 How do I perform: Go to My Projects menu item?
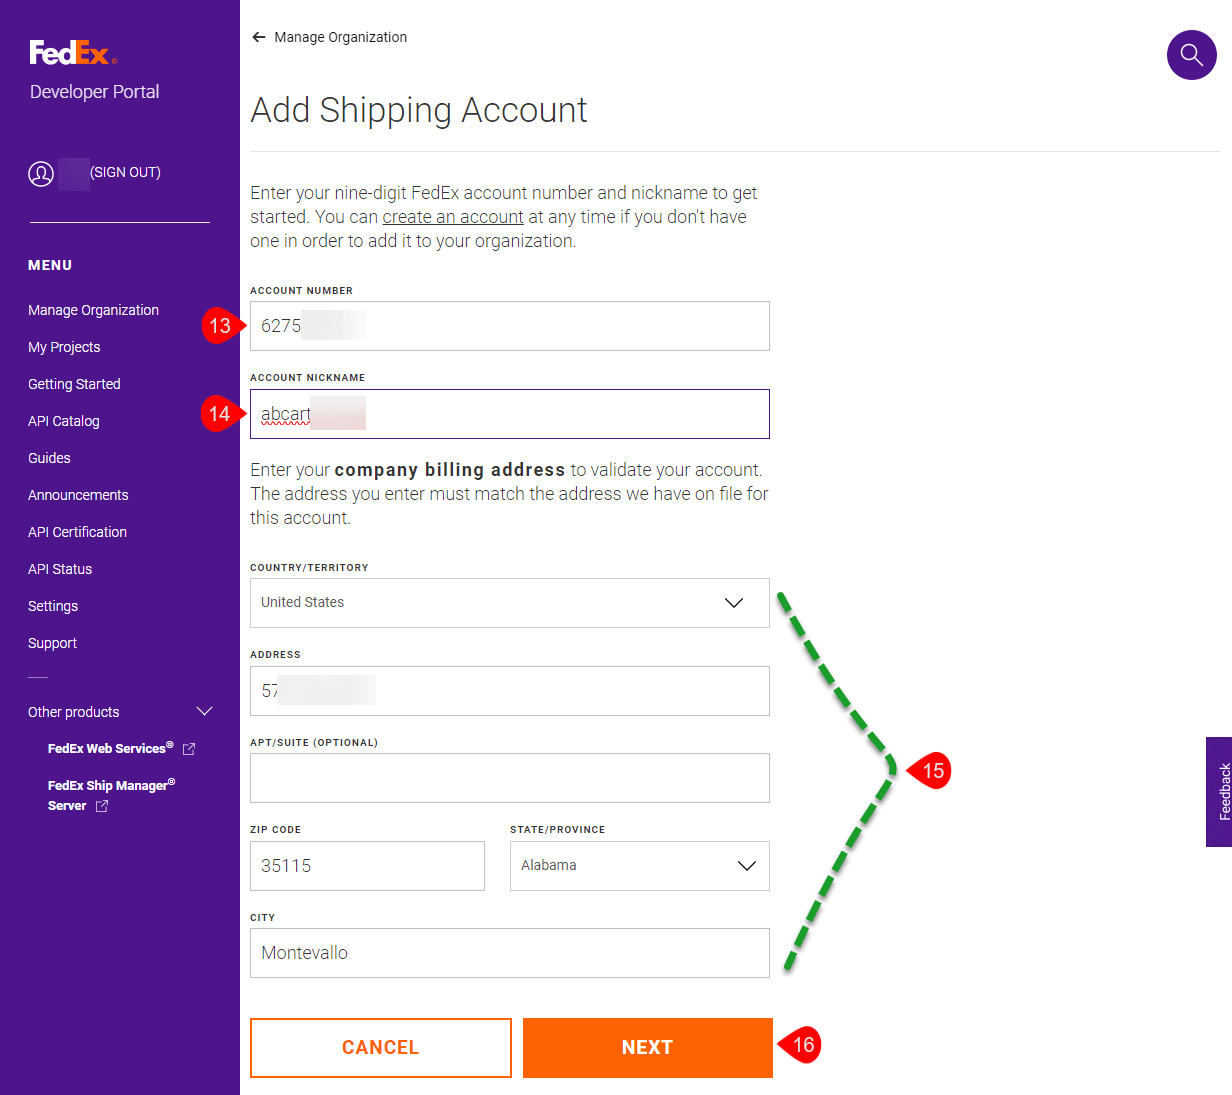(x=64, y=347)
